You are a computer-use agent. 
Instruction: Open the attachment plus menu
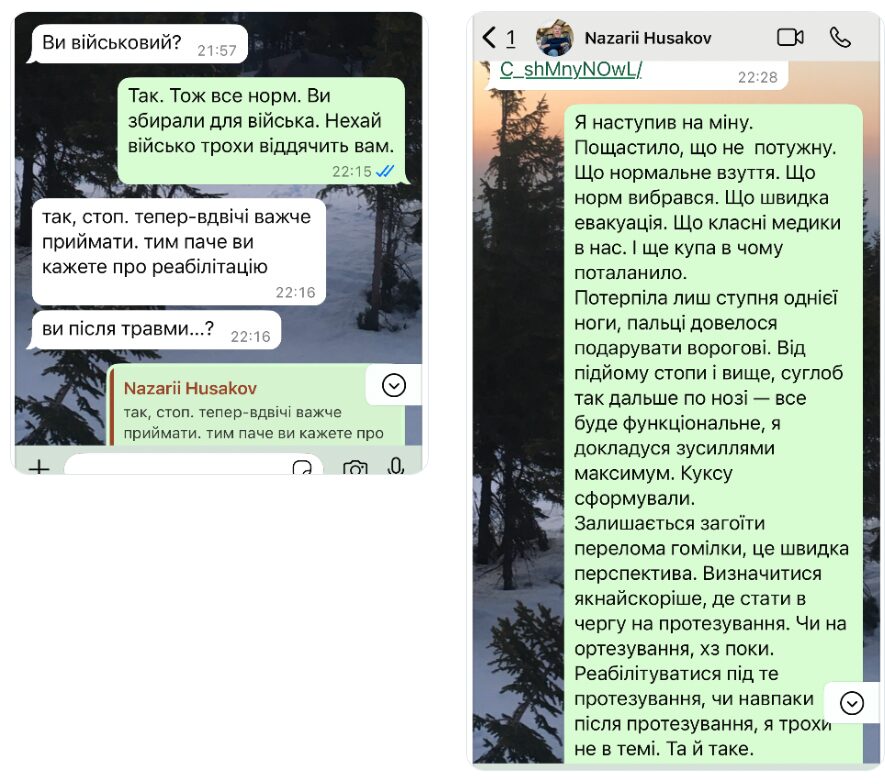(40, 467)
